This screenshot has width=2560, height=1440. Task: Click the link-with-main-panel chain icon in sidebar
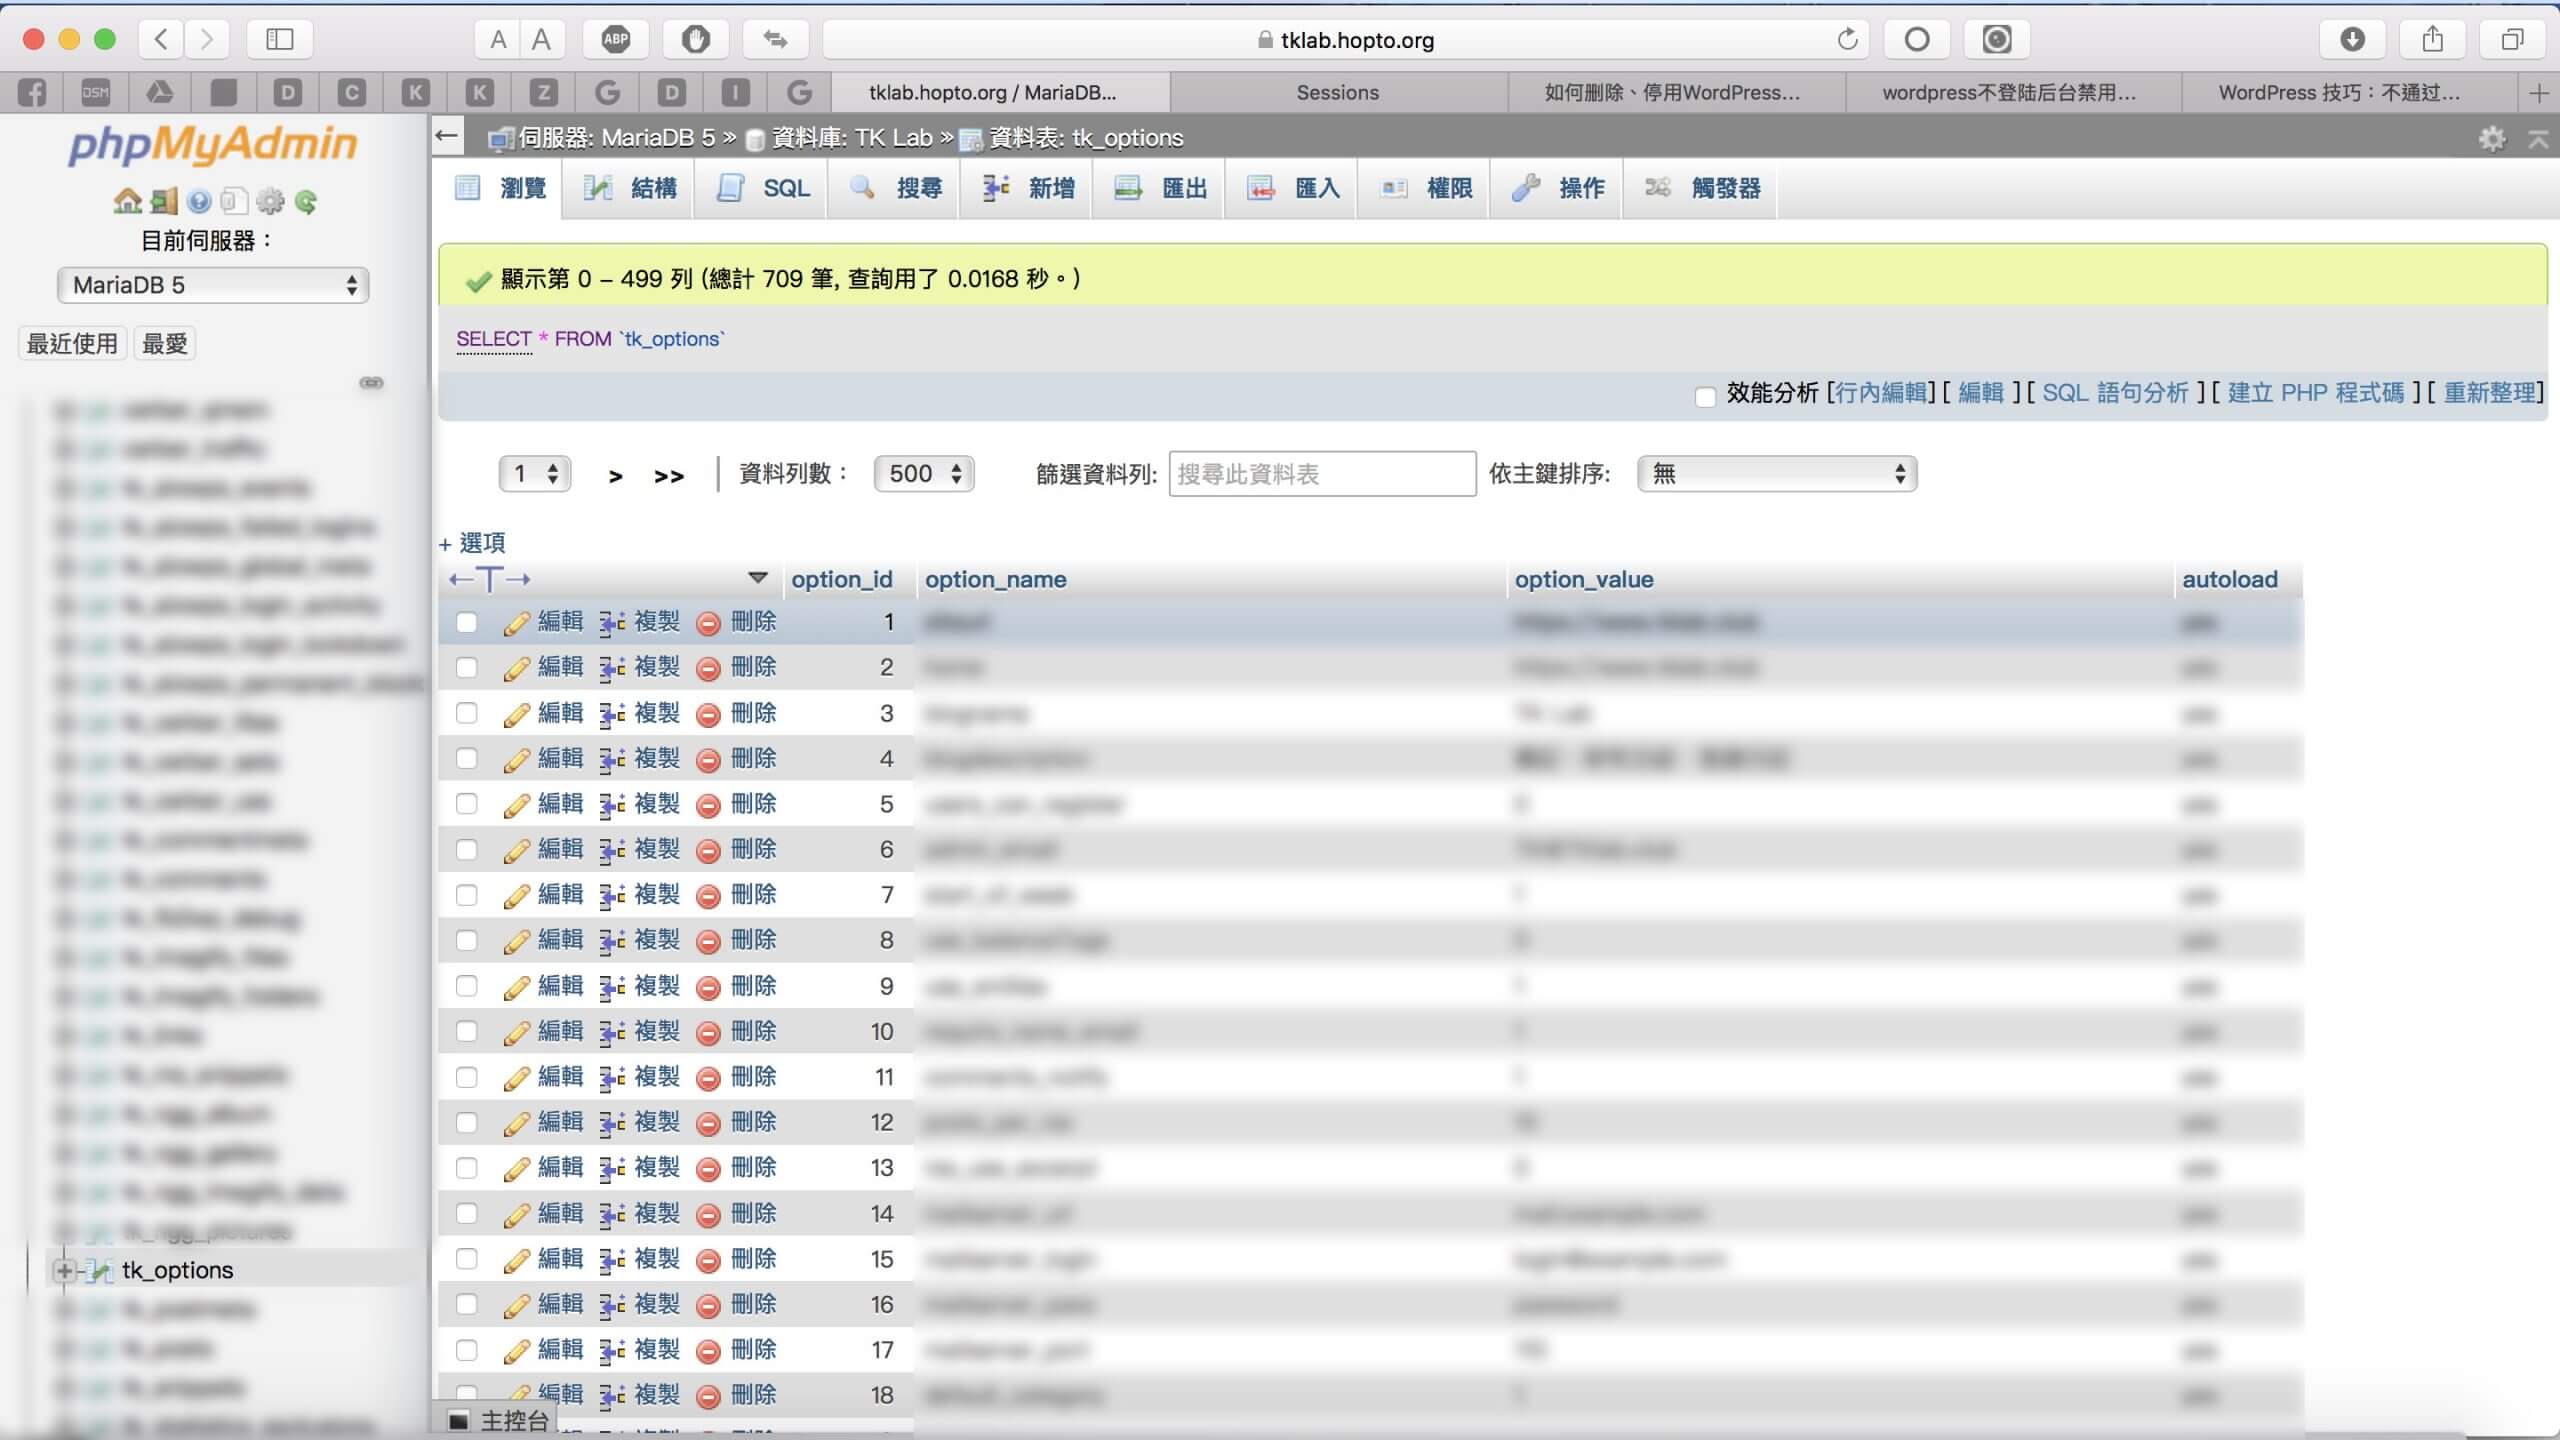pyautogui.click(x=372, y=383)
